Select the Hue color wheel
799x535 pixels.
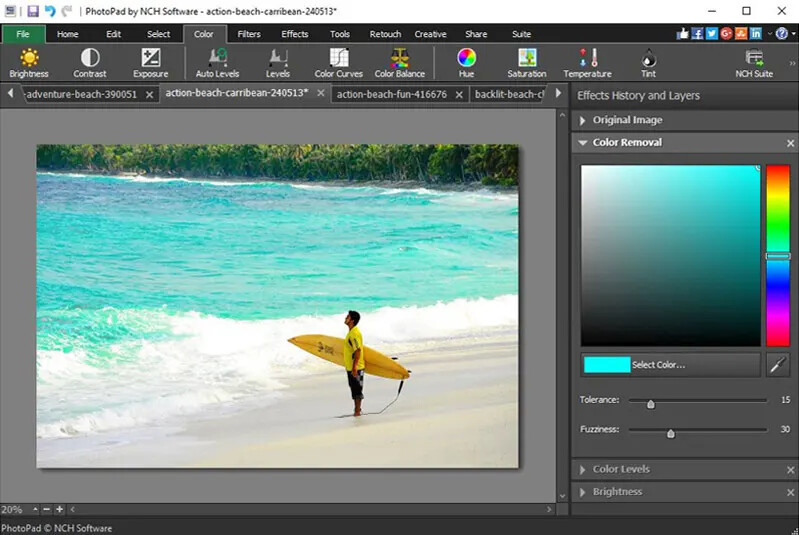click(466, 59)
